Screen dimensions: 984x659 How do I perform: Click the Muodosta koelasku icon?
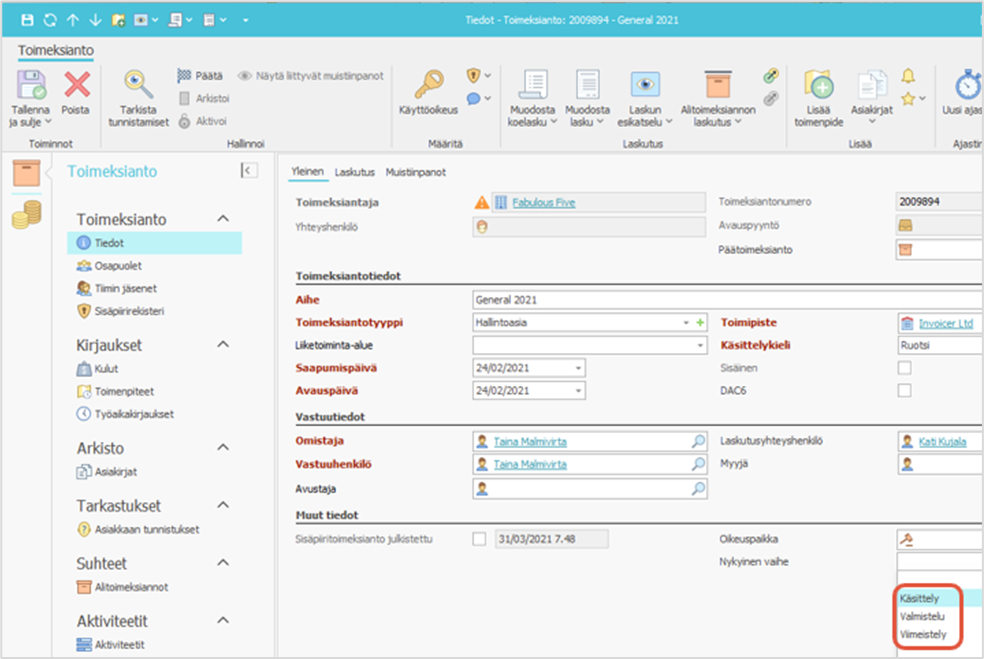pyautogui.click(x=532, y=86)
